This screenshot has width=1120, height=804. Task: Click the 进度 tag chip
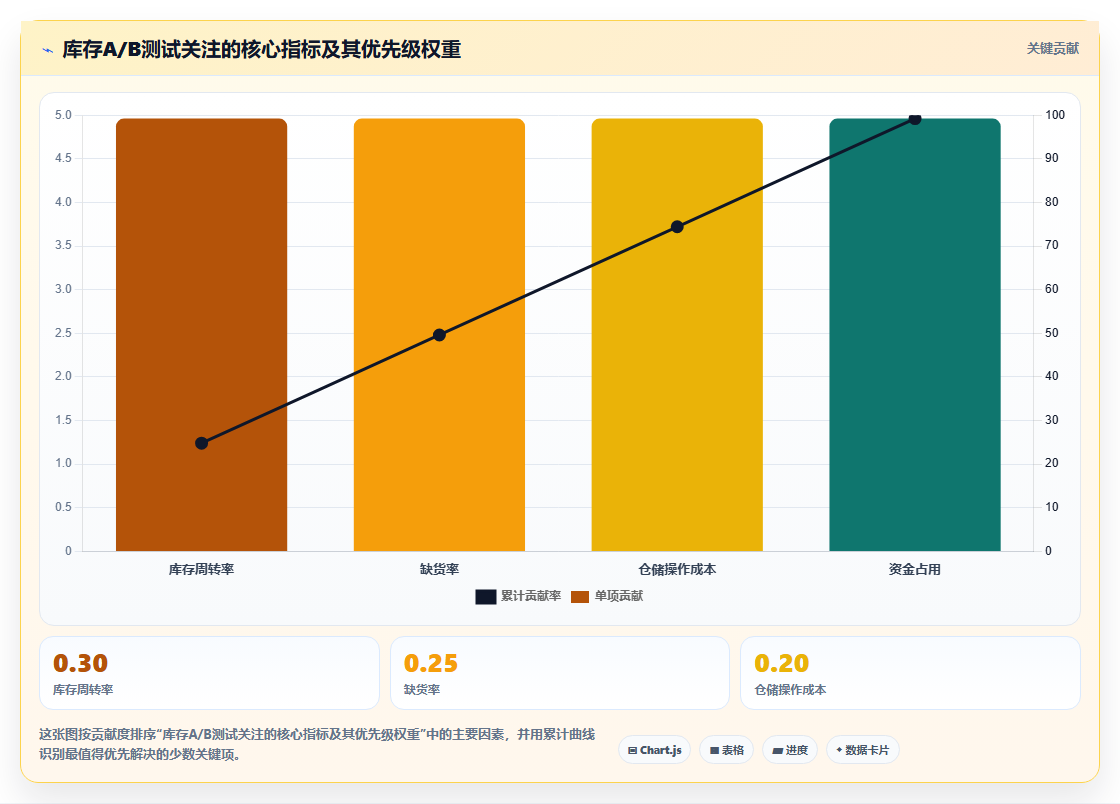tap(790, 750)
